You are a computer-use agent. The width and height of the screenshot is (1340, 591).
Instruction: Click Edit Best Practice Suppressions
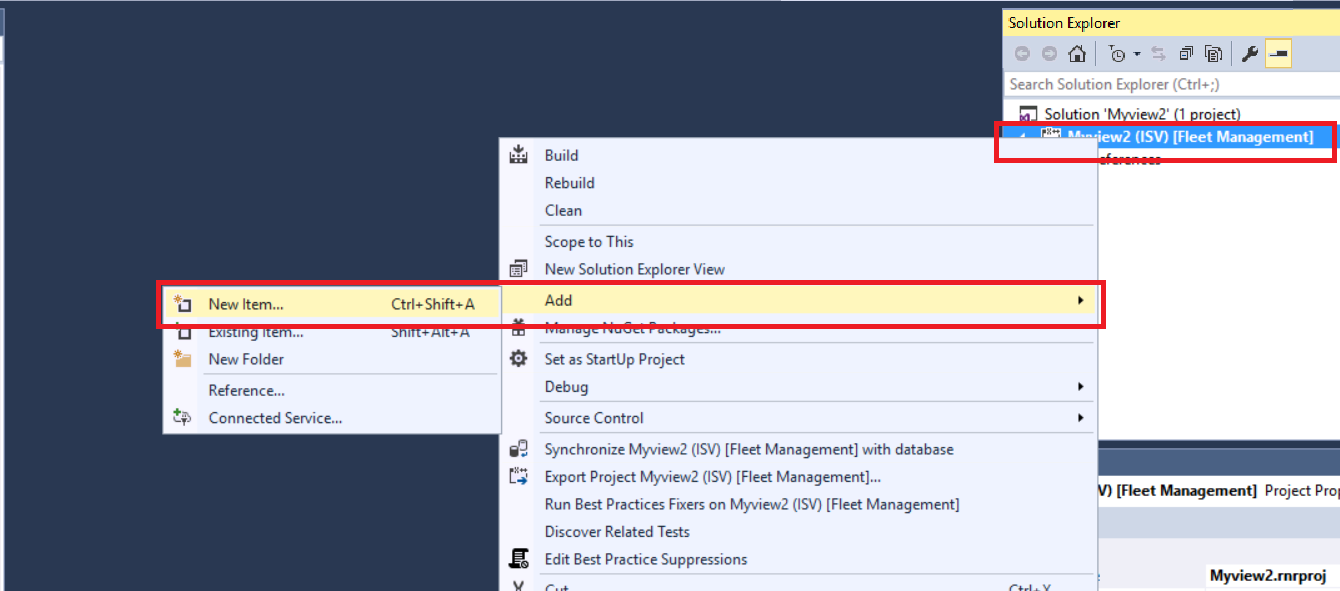pyautogui.click(x=645, y=559)
